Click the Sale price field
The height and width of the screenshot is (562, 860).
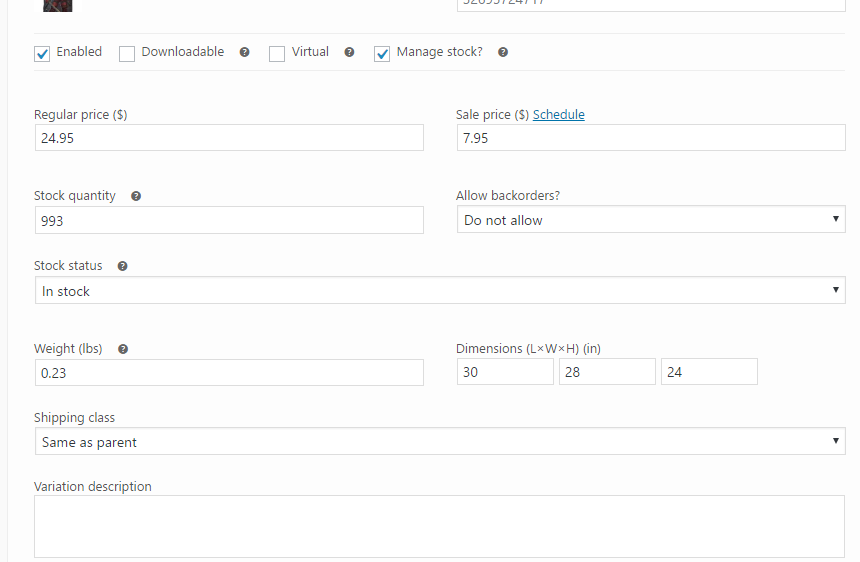pos(651,138)
